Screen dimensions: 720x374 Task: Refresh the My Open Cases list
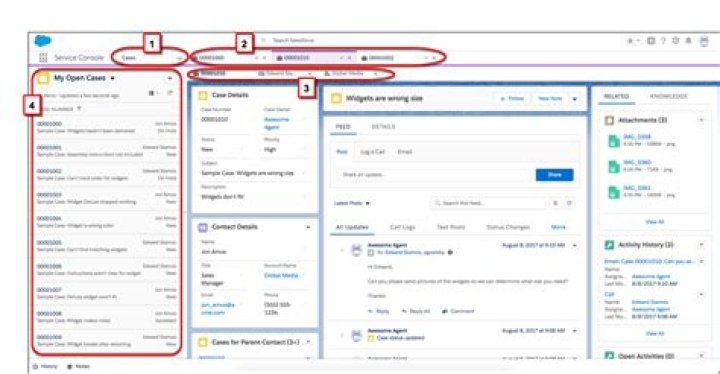(x=170, y=93)
